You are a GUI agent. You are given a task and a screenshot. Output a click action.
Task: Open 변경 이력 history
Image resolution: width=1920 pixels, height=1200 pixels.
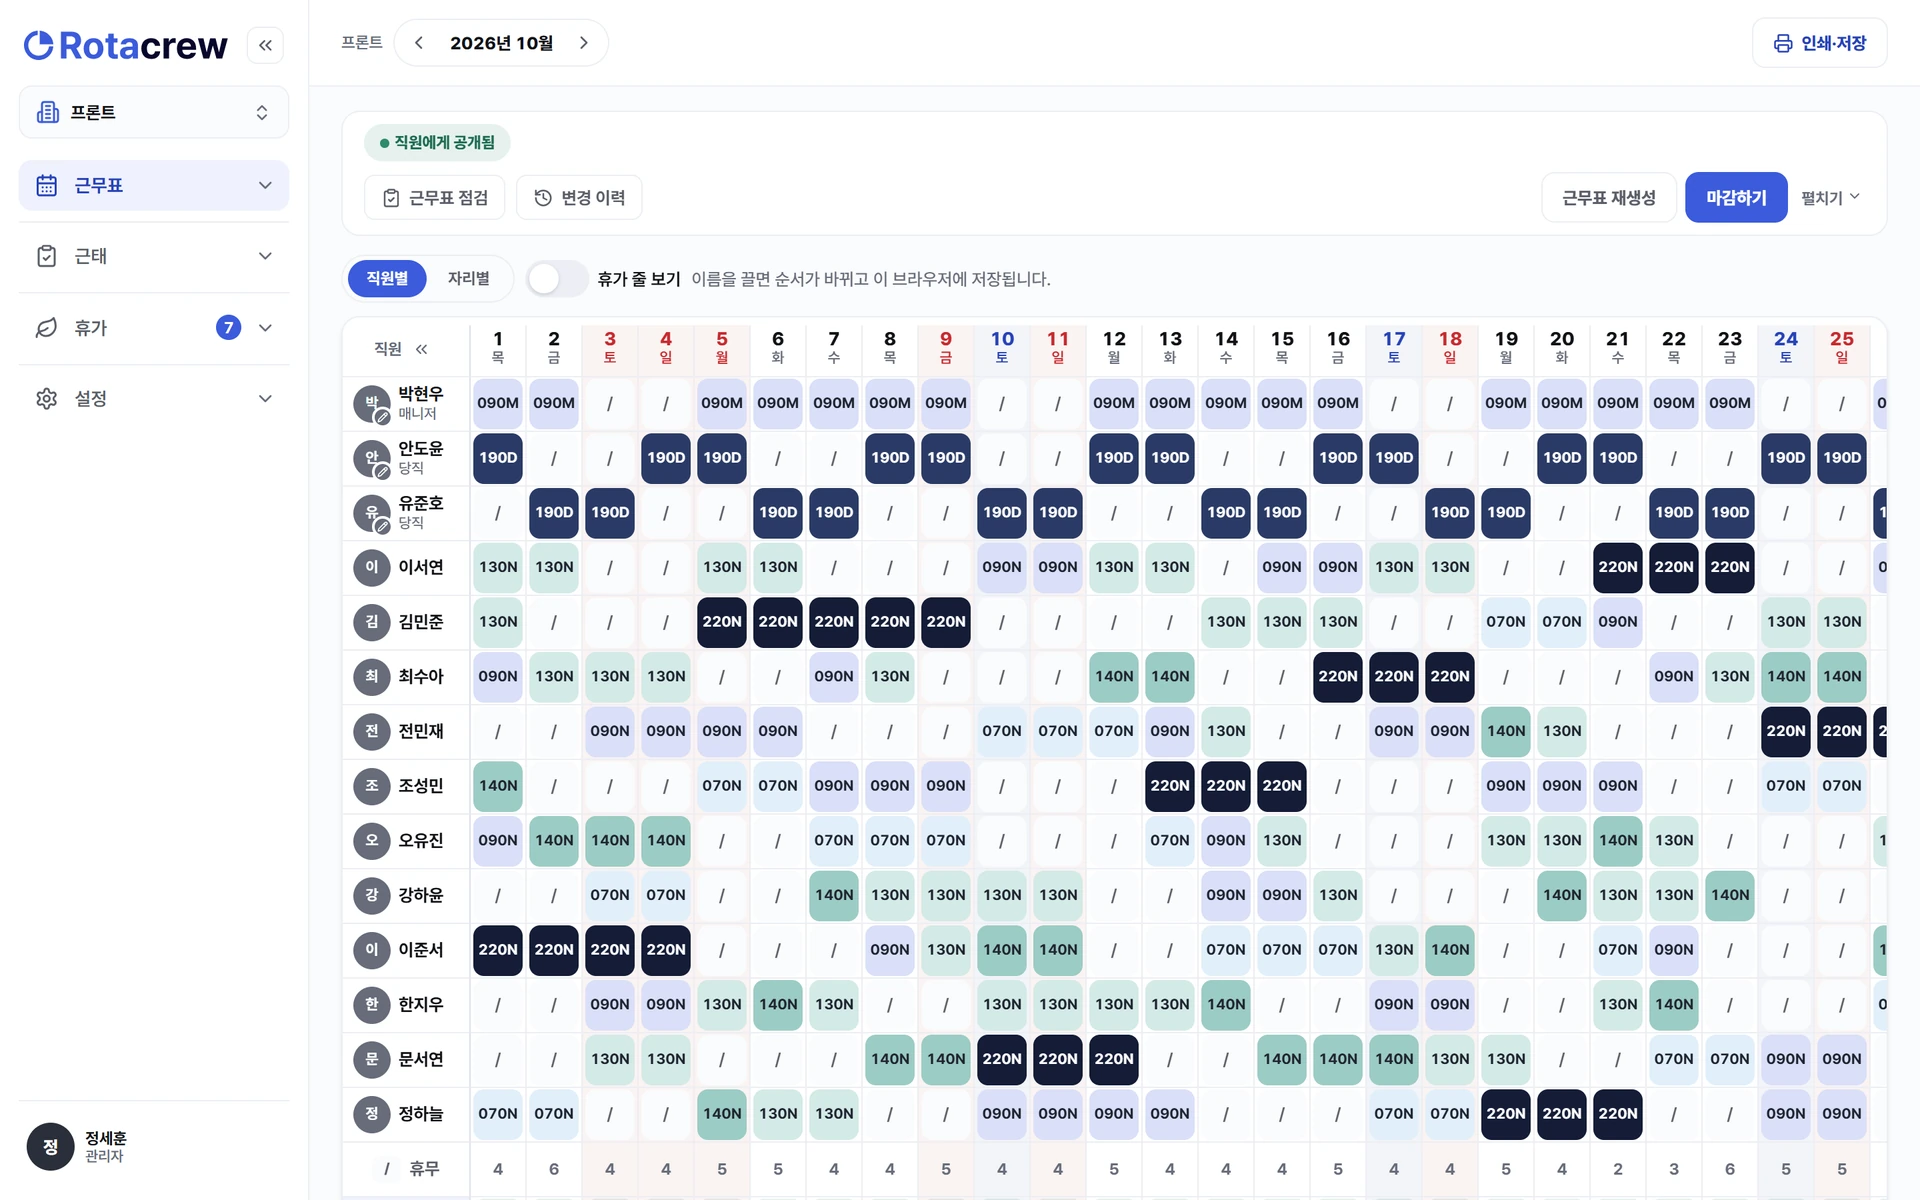click(x=579, y=198)
